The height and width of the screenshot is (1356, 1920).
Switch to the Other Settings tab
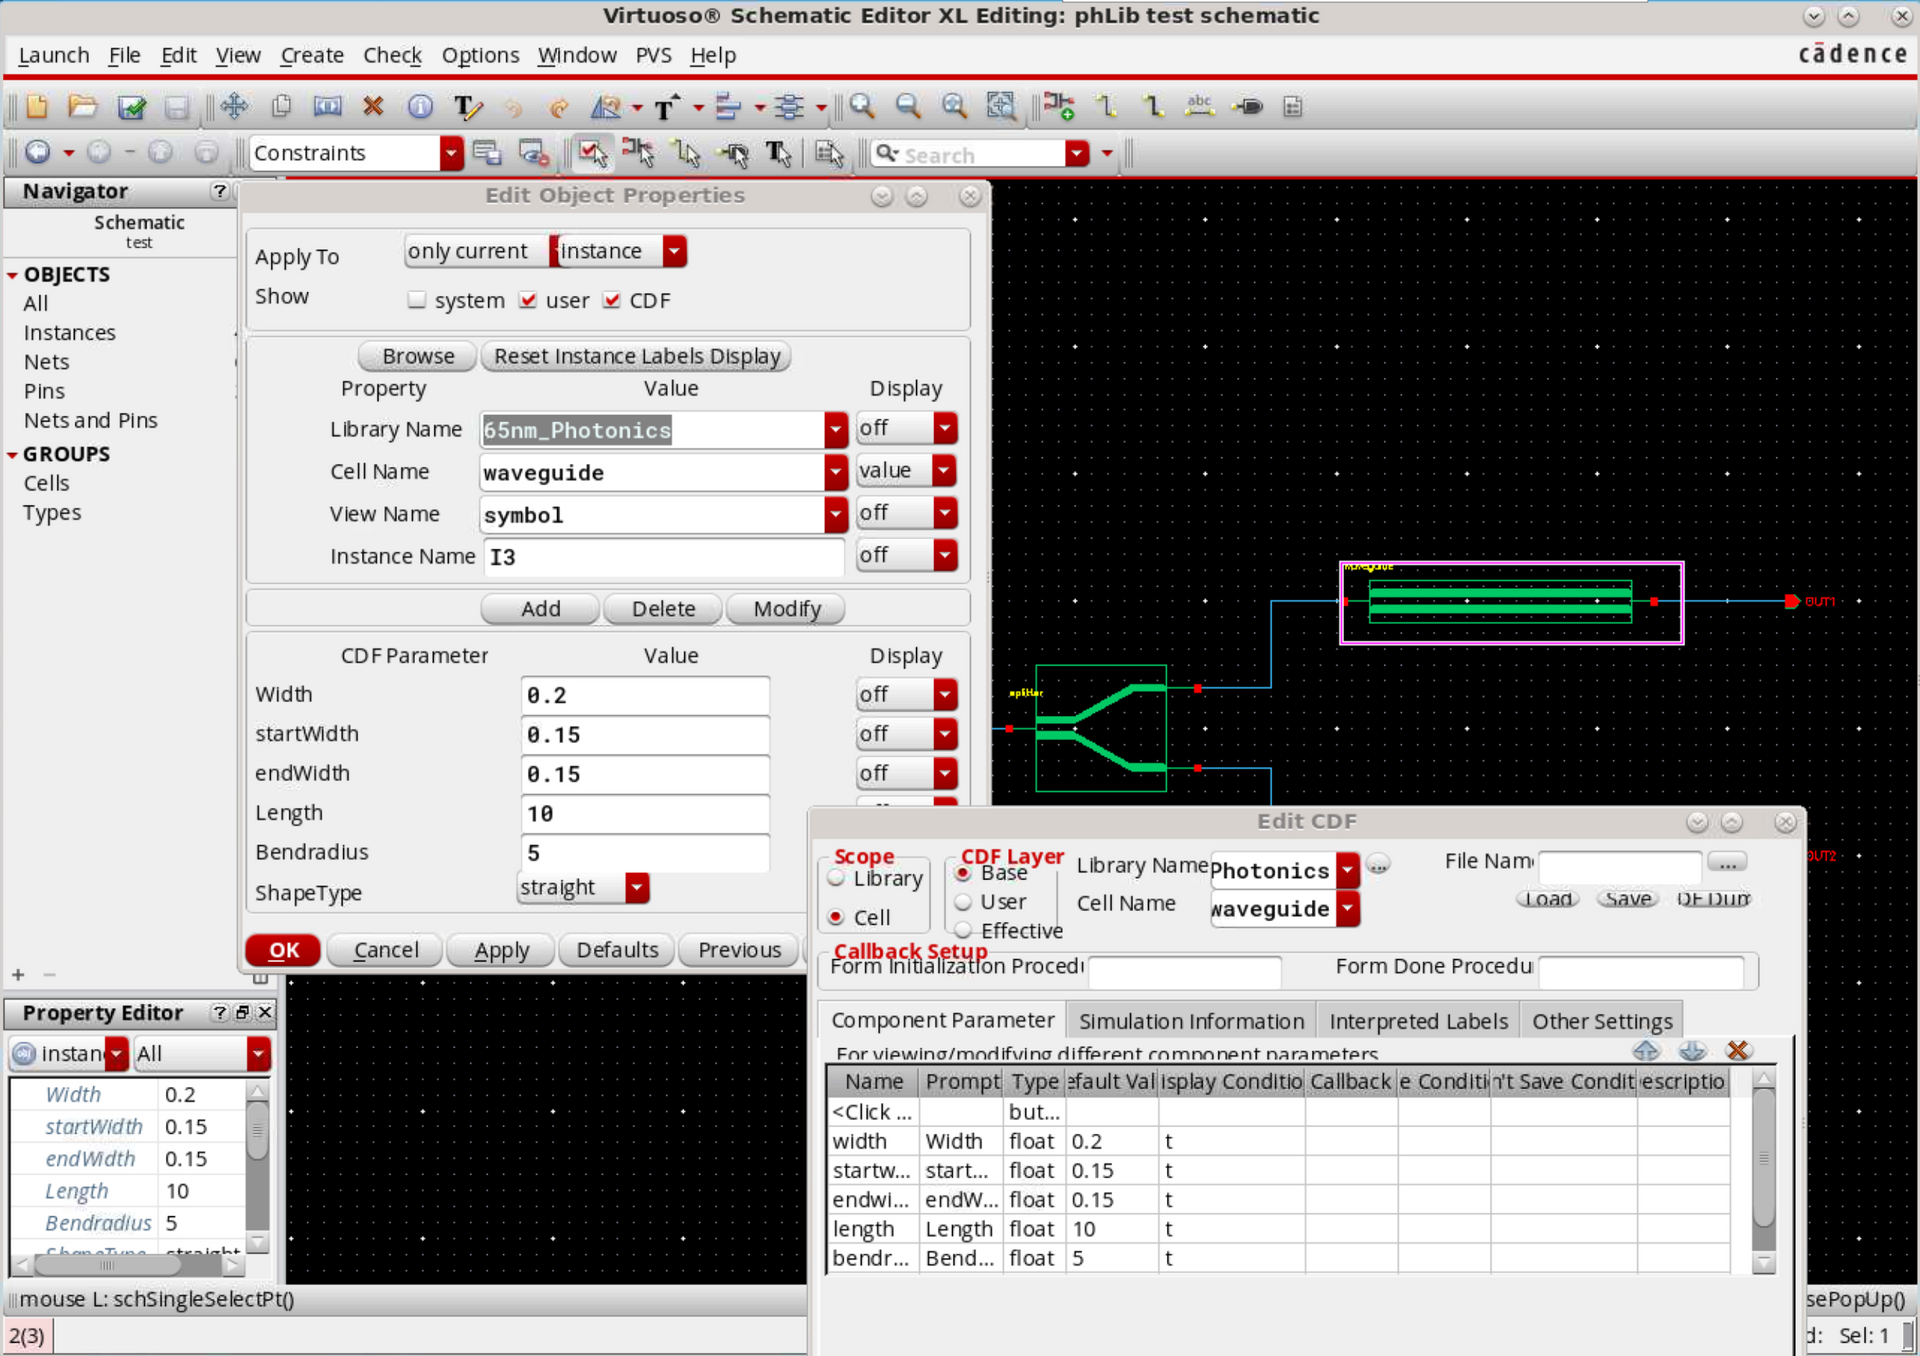(1602, 1021)
